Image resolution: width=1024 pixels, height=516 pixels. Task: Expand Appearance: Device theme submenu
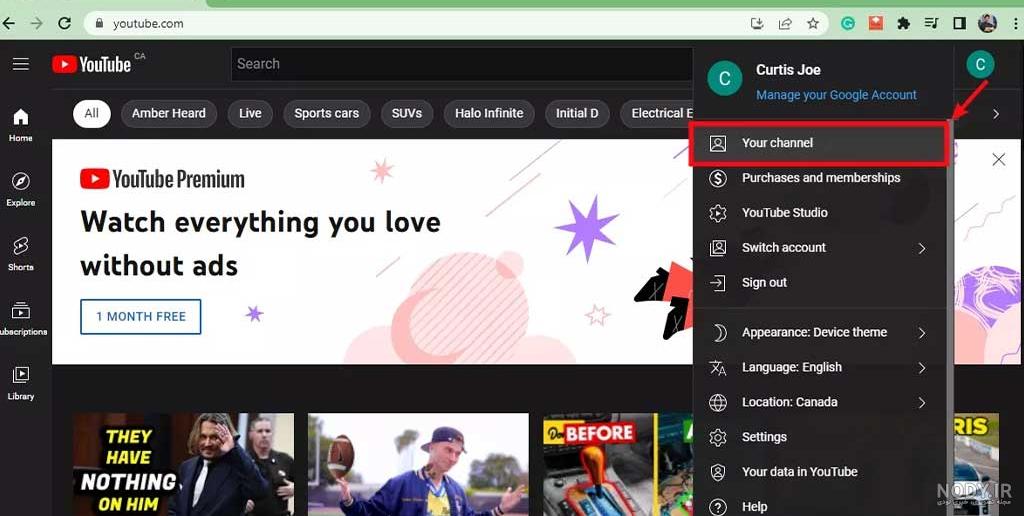coord(818,332)
